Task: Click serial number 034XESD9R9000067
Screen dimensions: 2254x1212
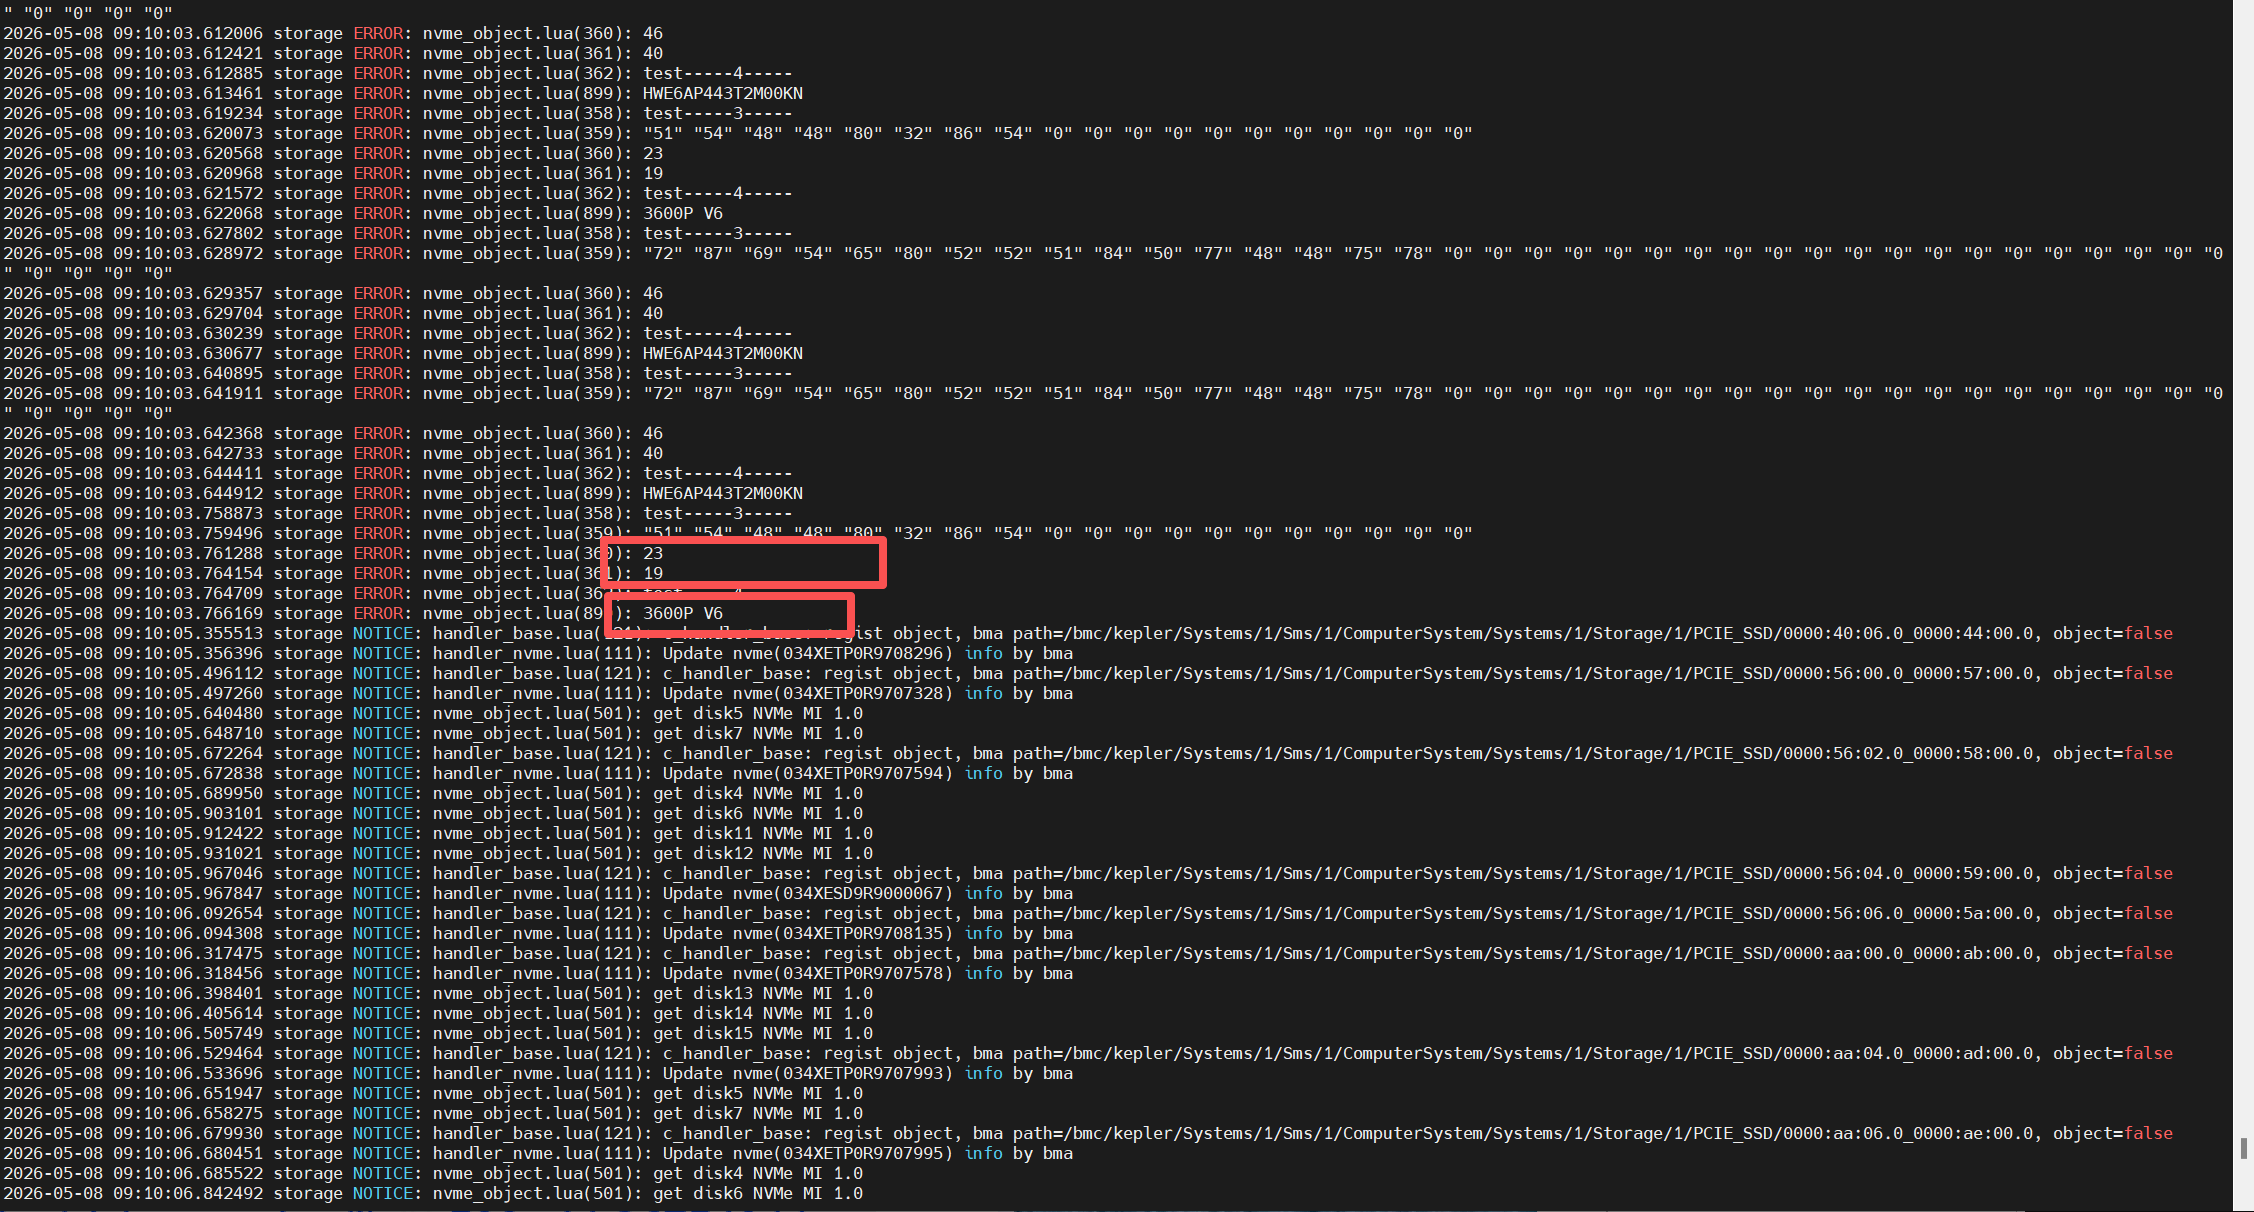Action: point(863,893)
